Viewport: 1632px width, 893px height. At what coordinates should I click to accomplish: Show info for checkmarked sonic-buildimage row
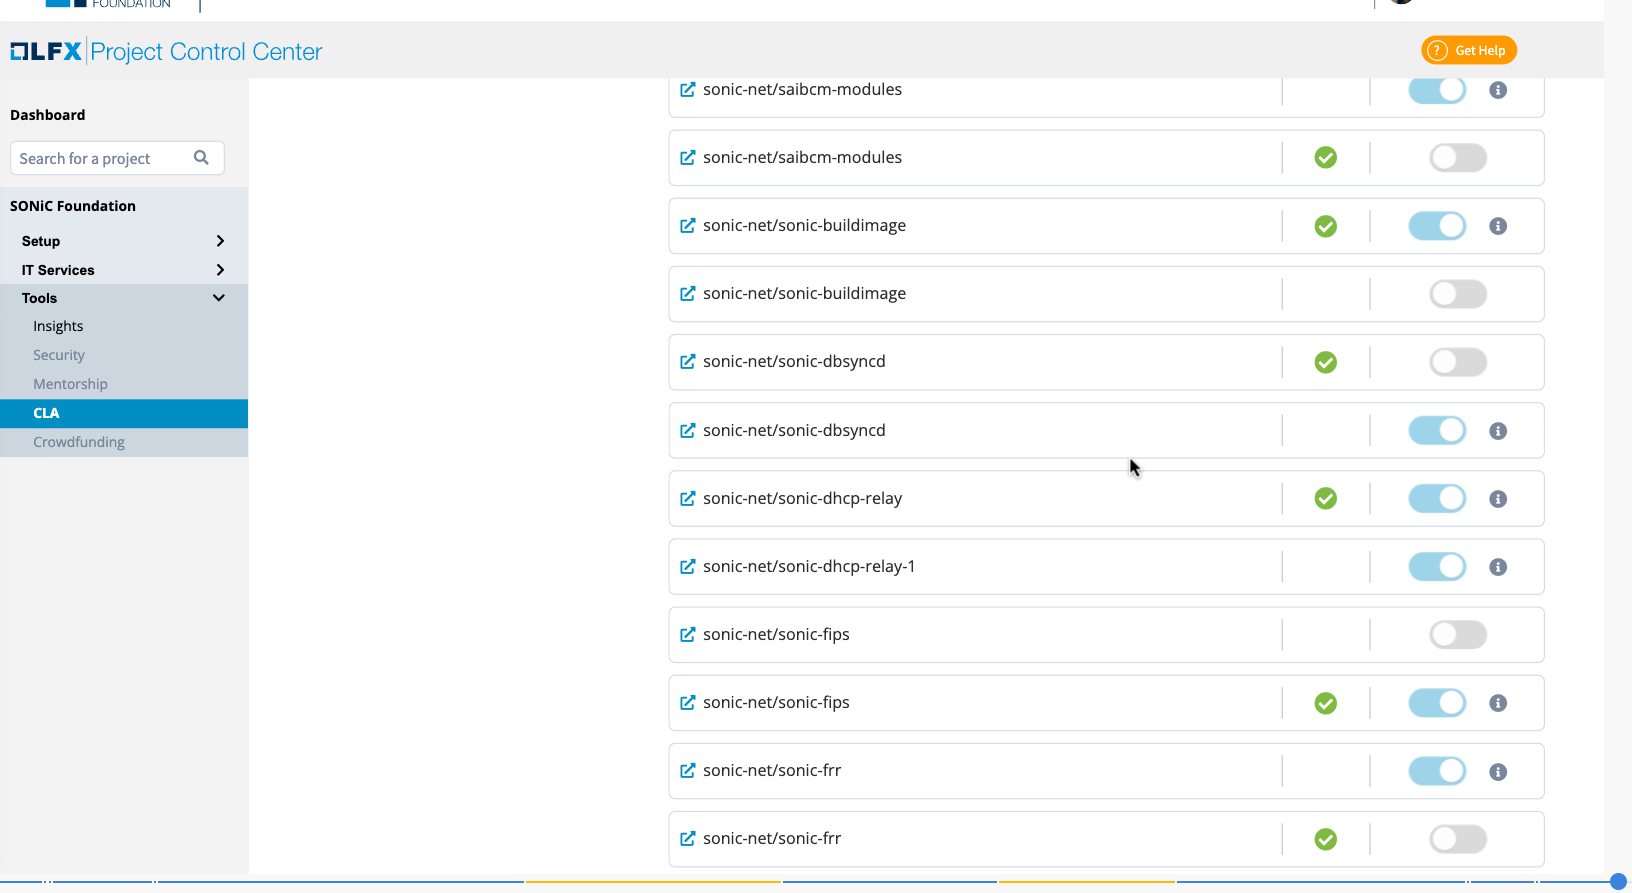pyautogui.click(x=1498, y=226)
